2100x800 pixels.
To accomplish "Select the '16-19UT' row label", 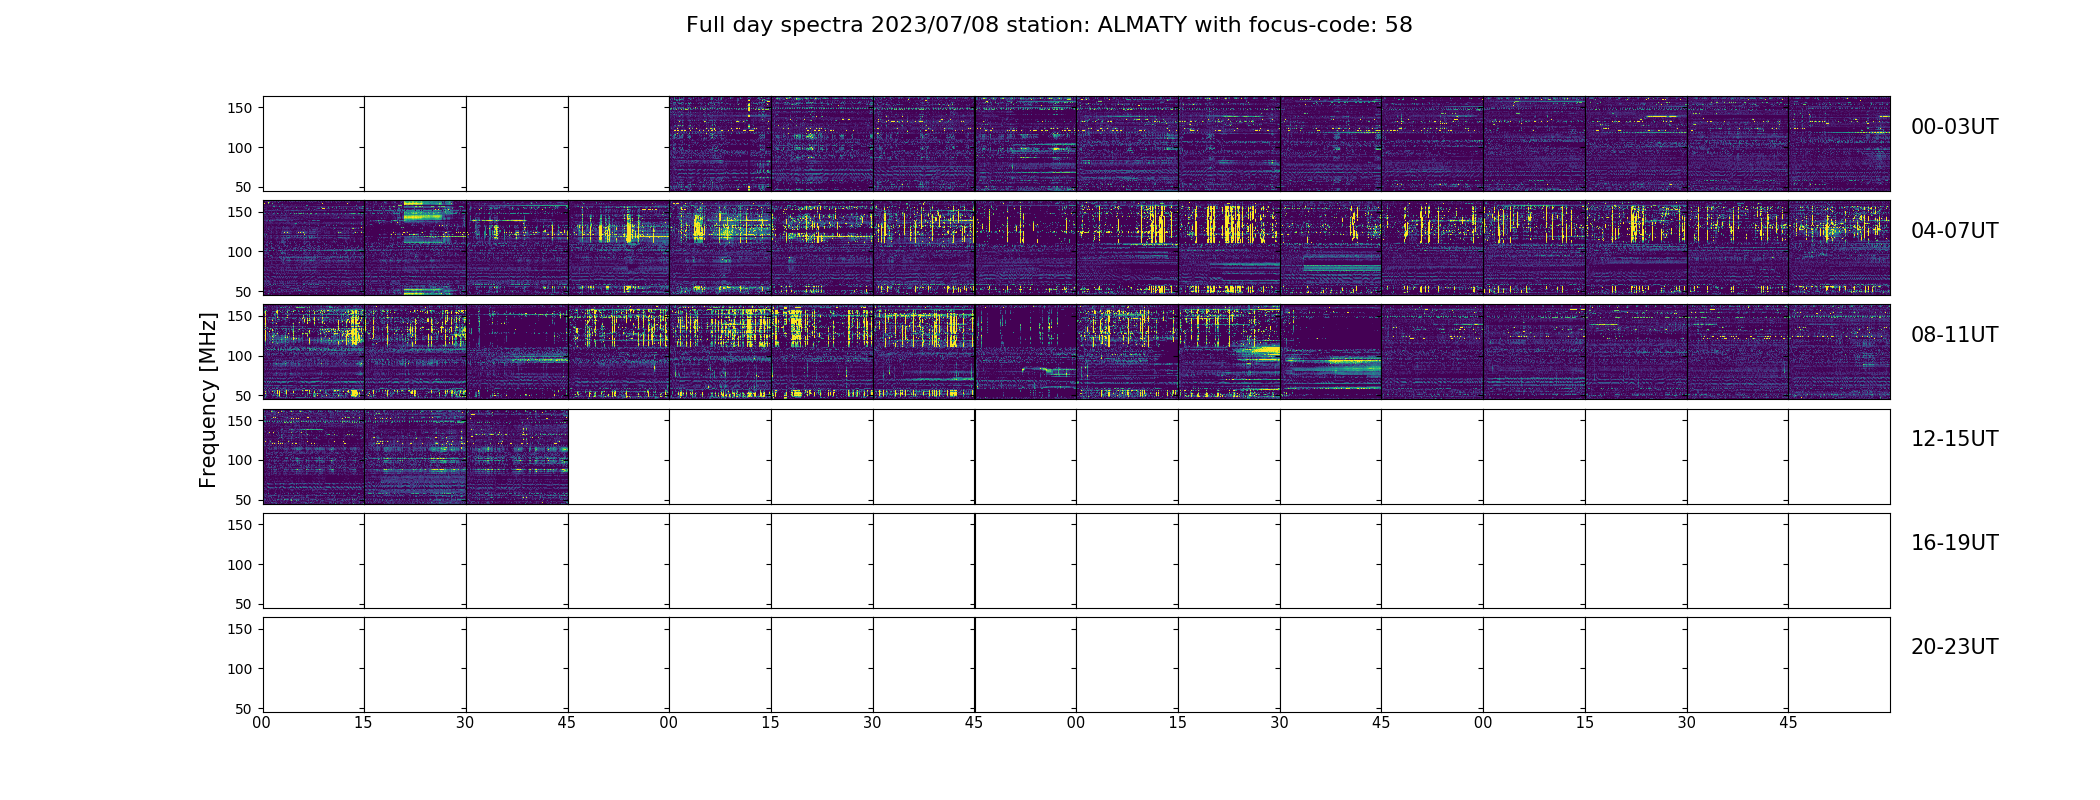I will point(1954,543).
